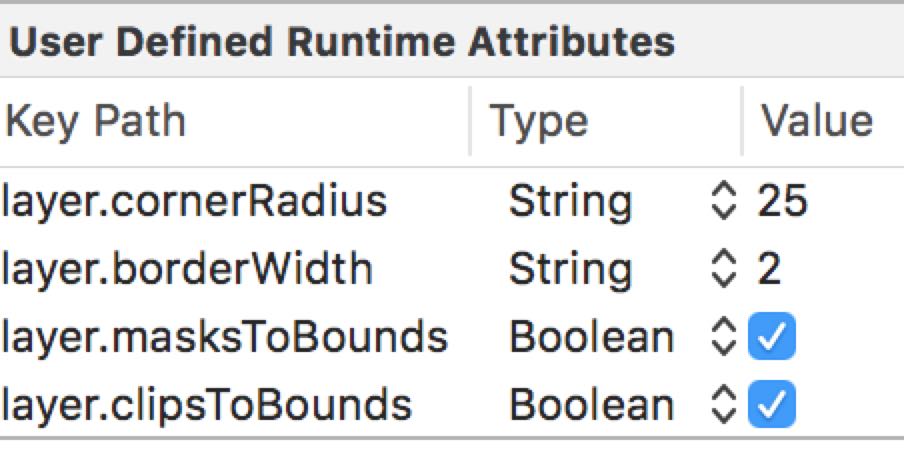This screenshot has width=904, height=452.
Task: Toggle the layer.clipsToBounds value checkbox
Action: 772,404
